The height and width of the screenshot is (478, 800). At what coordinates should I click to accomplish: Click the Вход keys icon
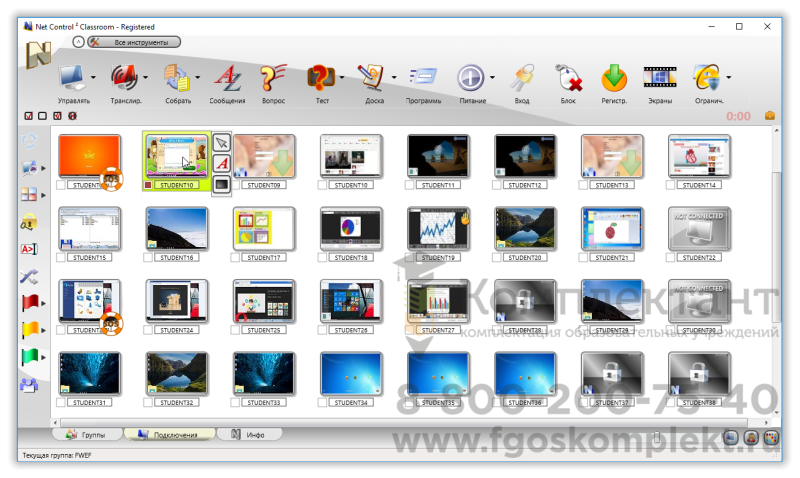[522, 79]
